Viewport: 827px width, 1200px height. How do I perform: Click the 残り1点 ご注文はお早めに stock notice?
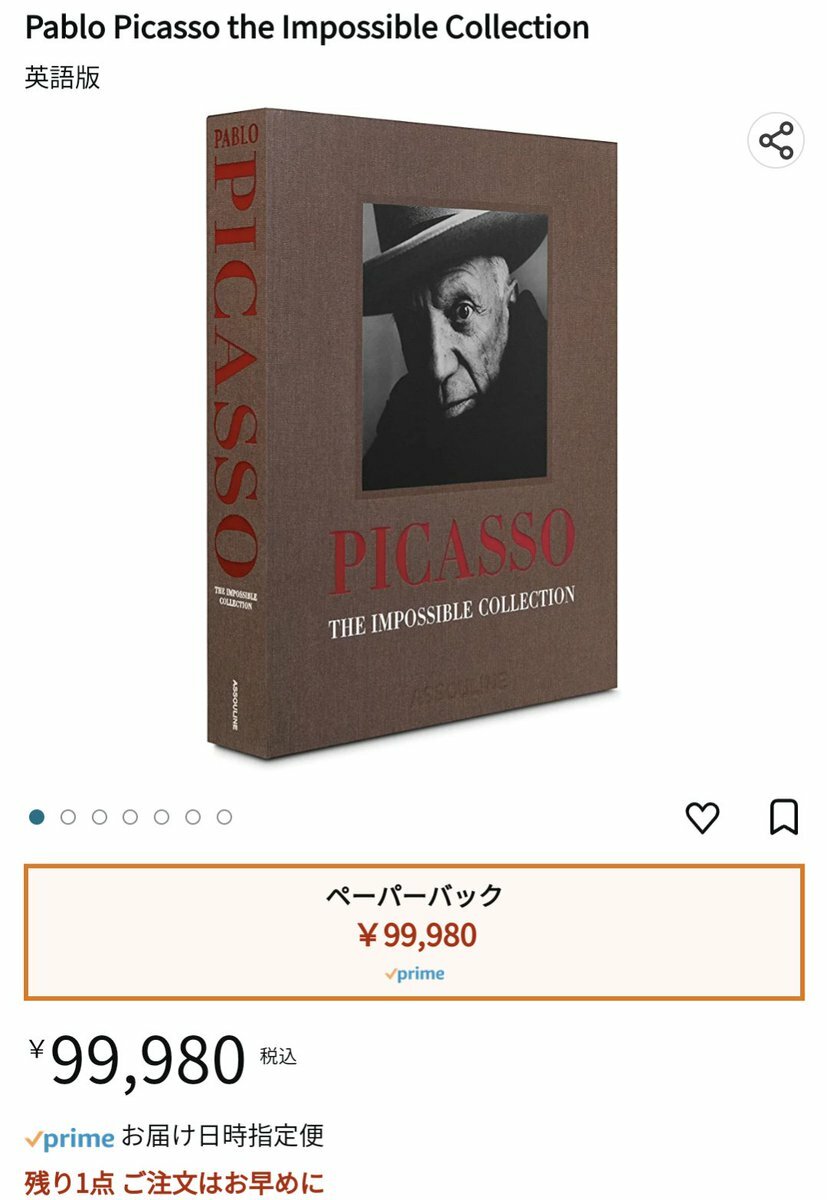(x=174, y=1184)
